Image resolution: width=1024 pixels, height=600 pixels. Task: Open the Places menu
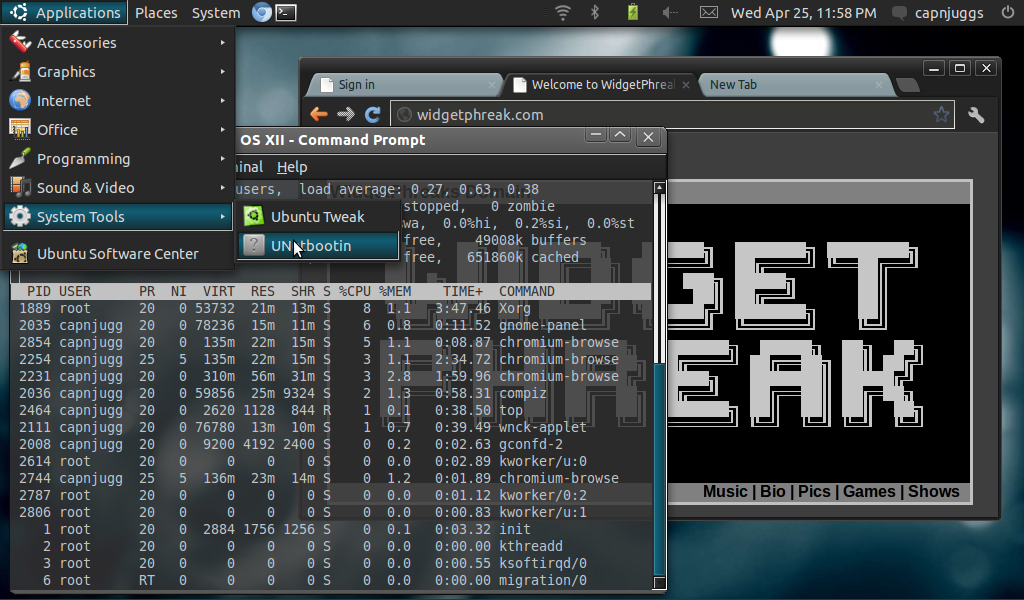point(156,12)
